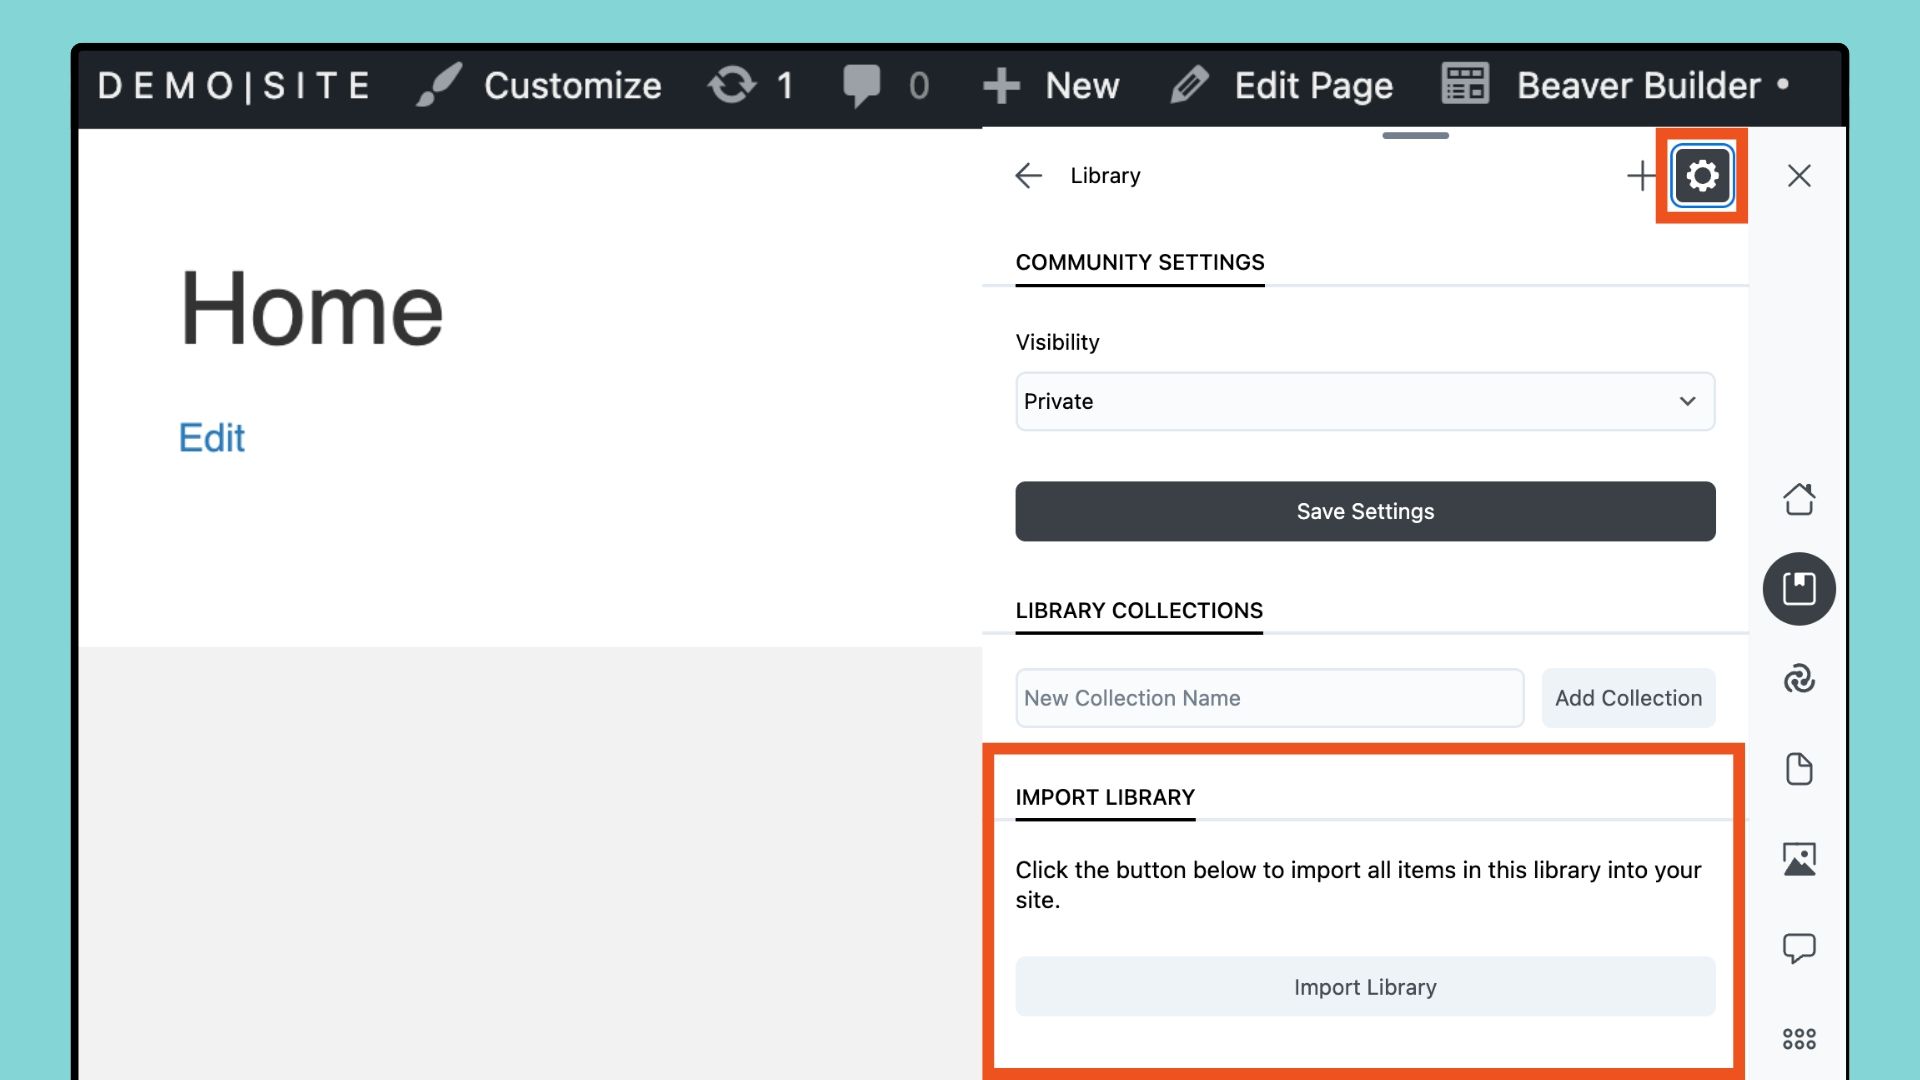Open the New menu in the admin bar

pyautogui.click(x=1052, y=86)
